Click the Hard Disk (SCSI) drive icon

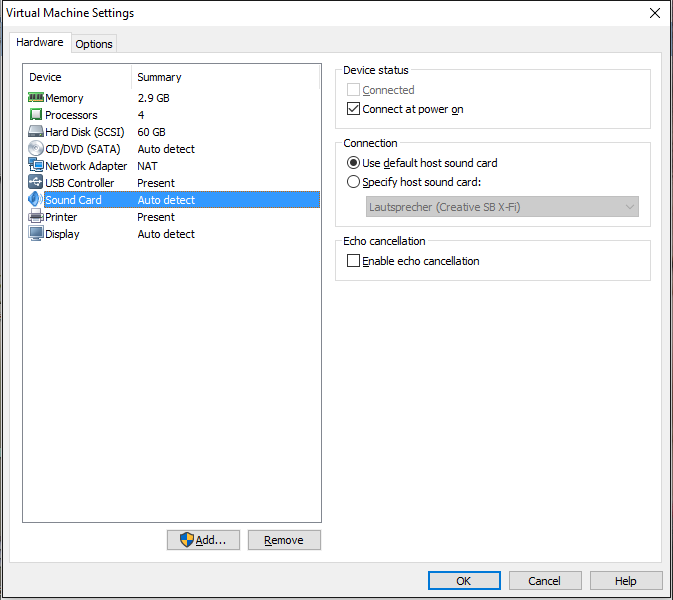tap(36, 131)
